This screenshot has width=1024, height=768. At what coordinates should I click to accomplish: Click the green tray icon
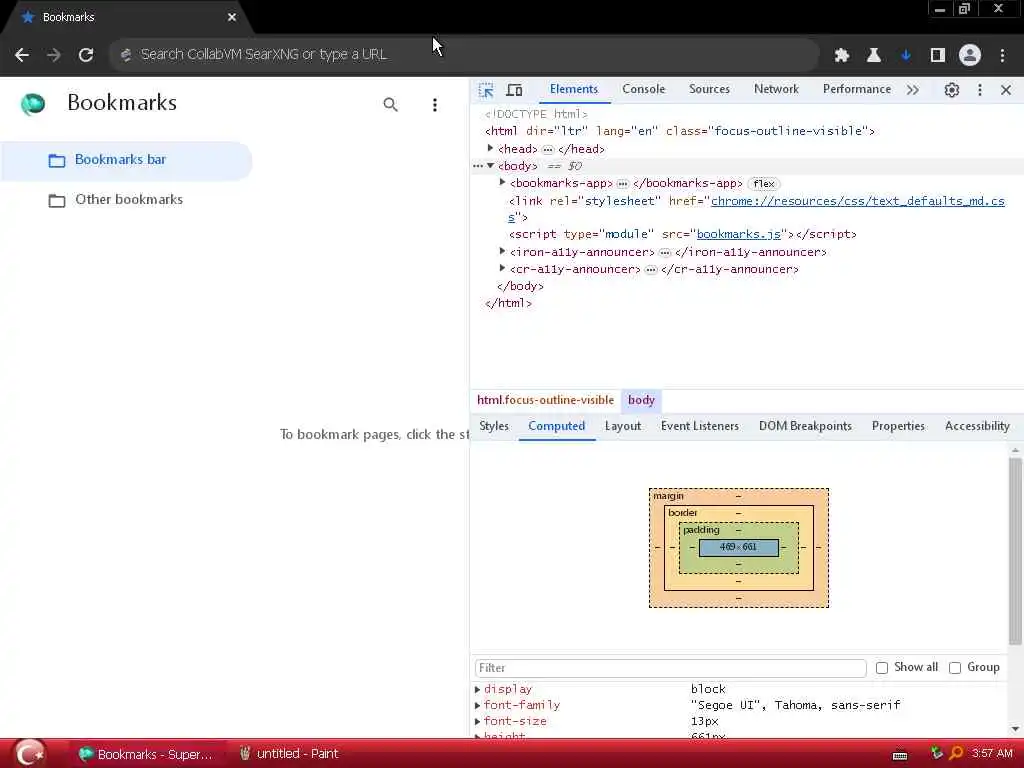tap(936, 753)
